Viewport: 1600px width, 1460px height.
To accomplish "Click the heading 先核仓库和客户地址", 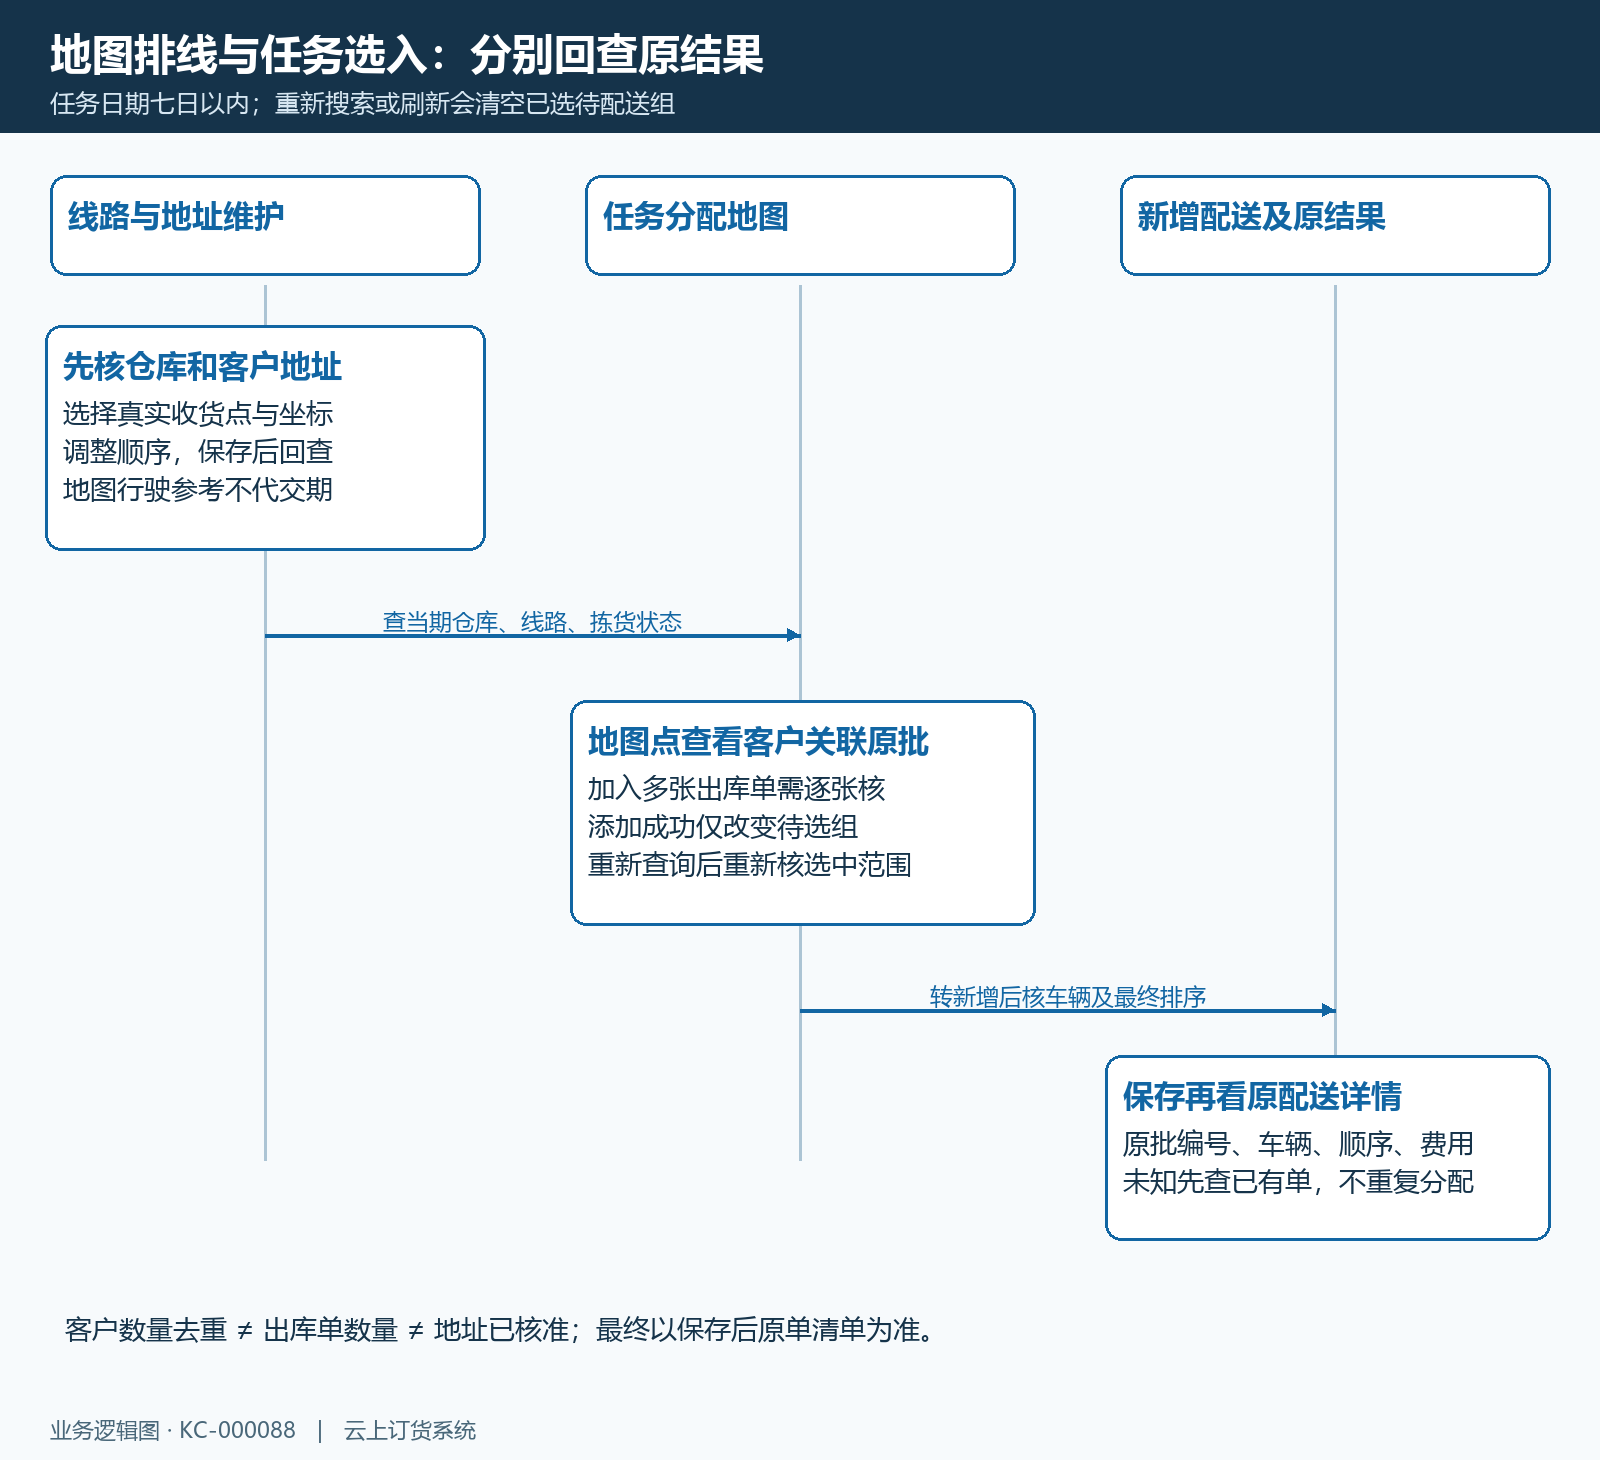I will [202, 367].
